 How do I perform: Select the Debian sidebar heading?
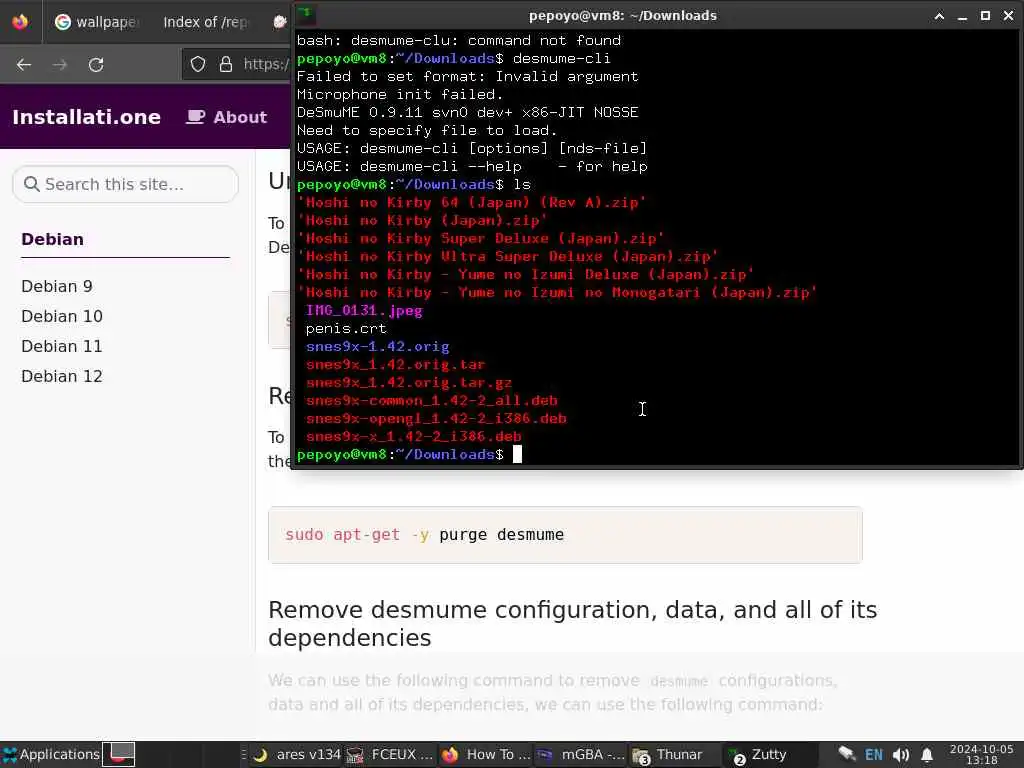point(52,239)
